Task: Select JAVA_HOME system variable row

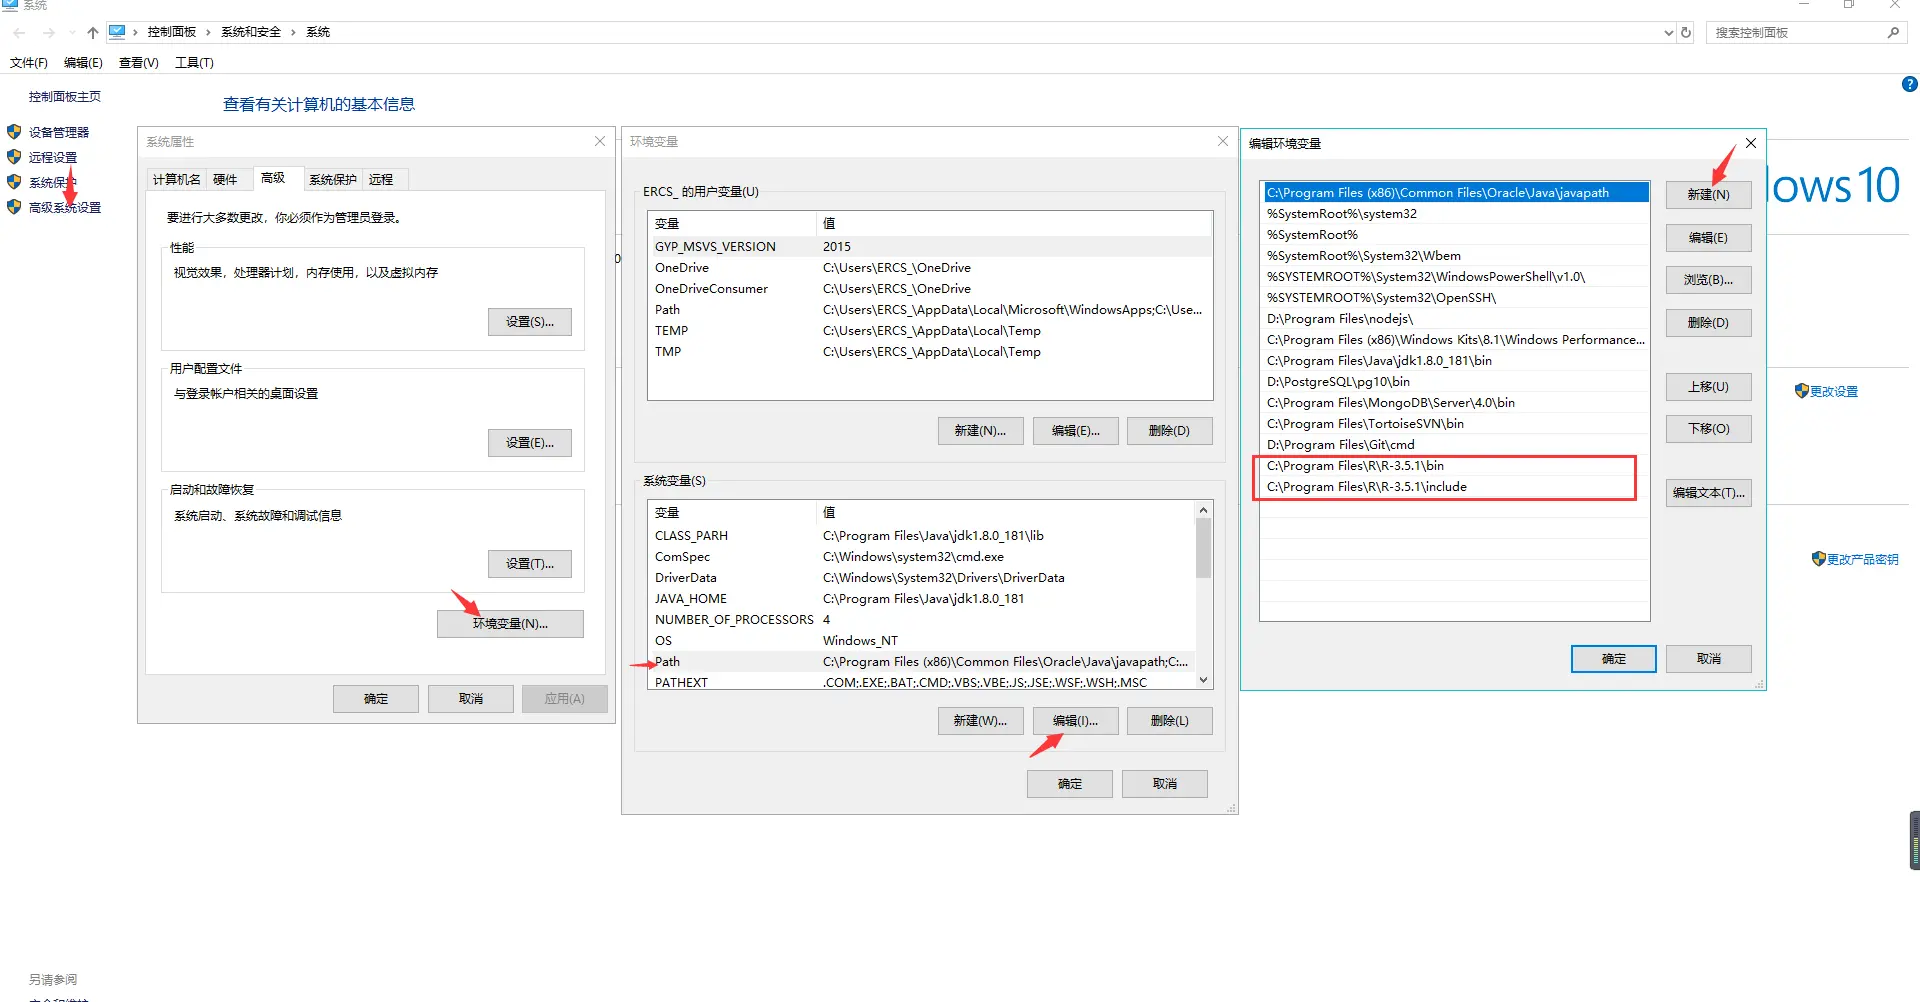Action: pyautogui.click(x=921, y=599)
